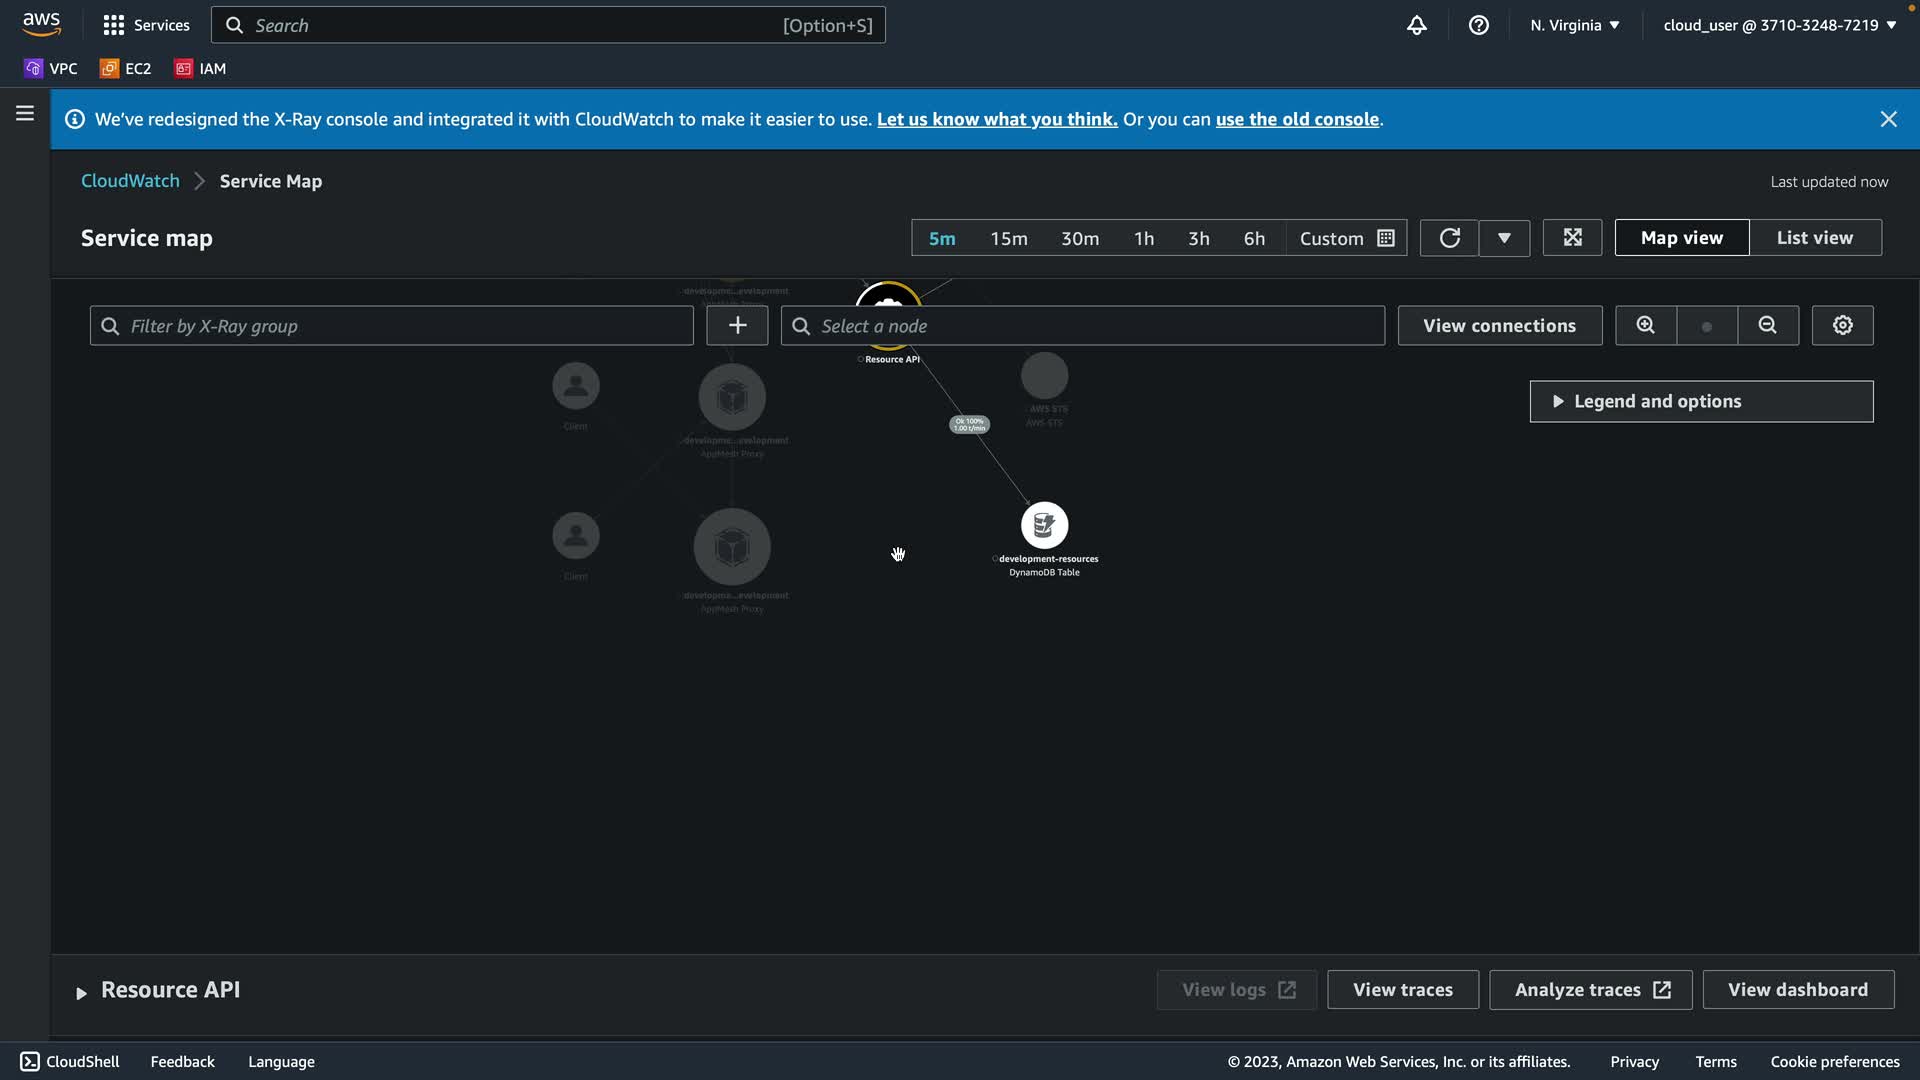Click the fit-to-screen fullscreen map icon
This screenshot has height=1080, width=1920.
click(1572, 238)
